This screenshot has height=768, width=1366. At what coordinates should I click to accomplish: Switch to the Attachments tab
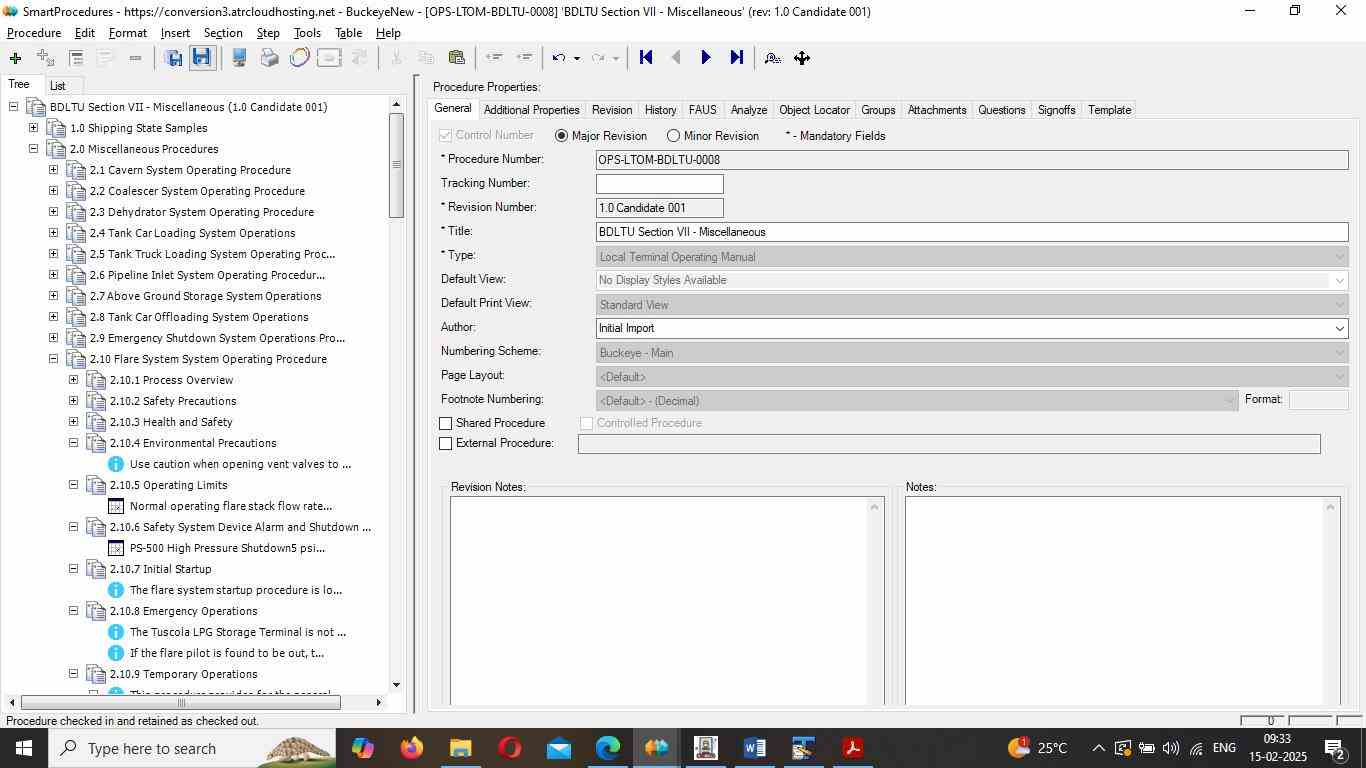(x=937, y=110)
